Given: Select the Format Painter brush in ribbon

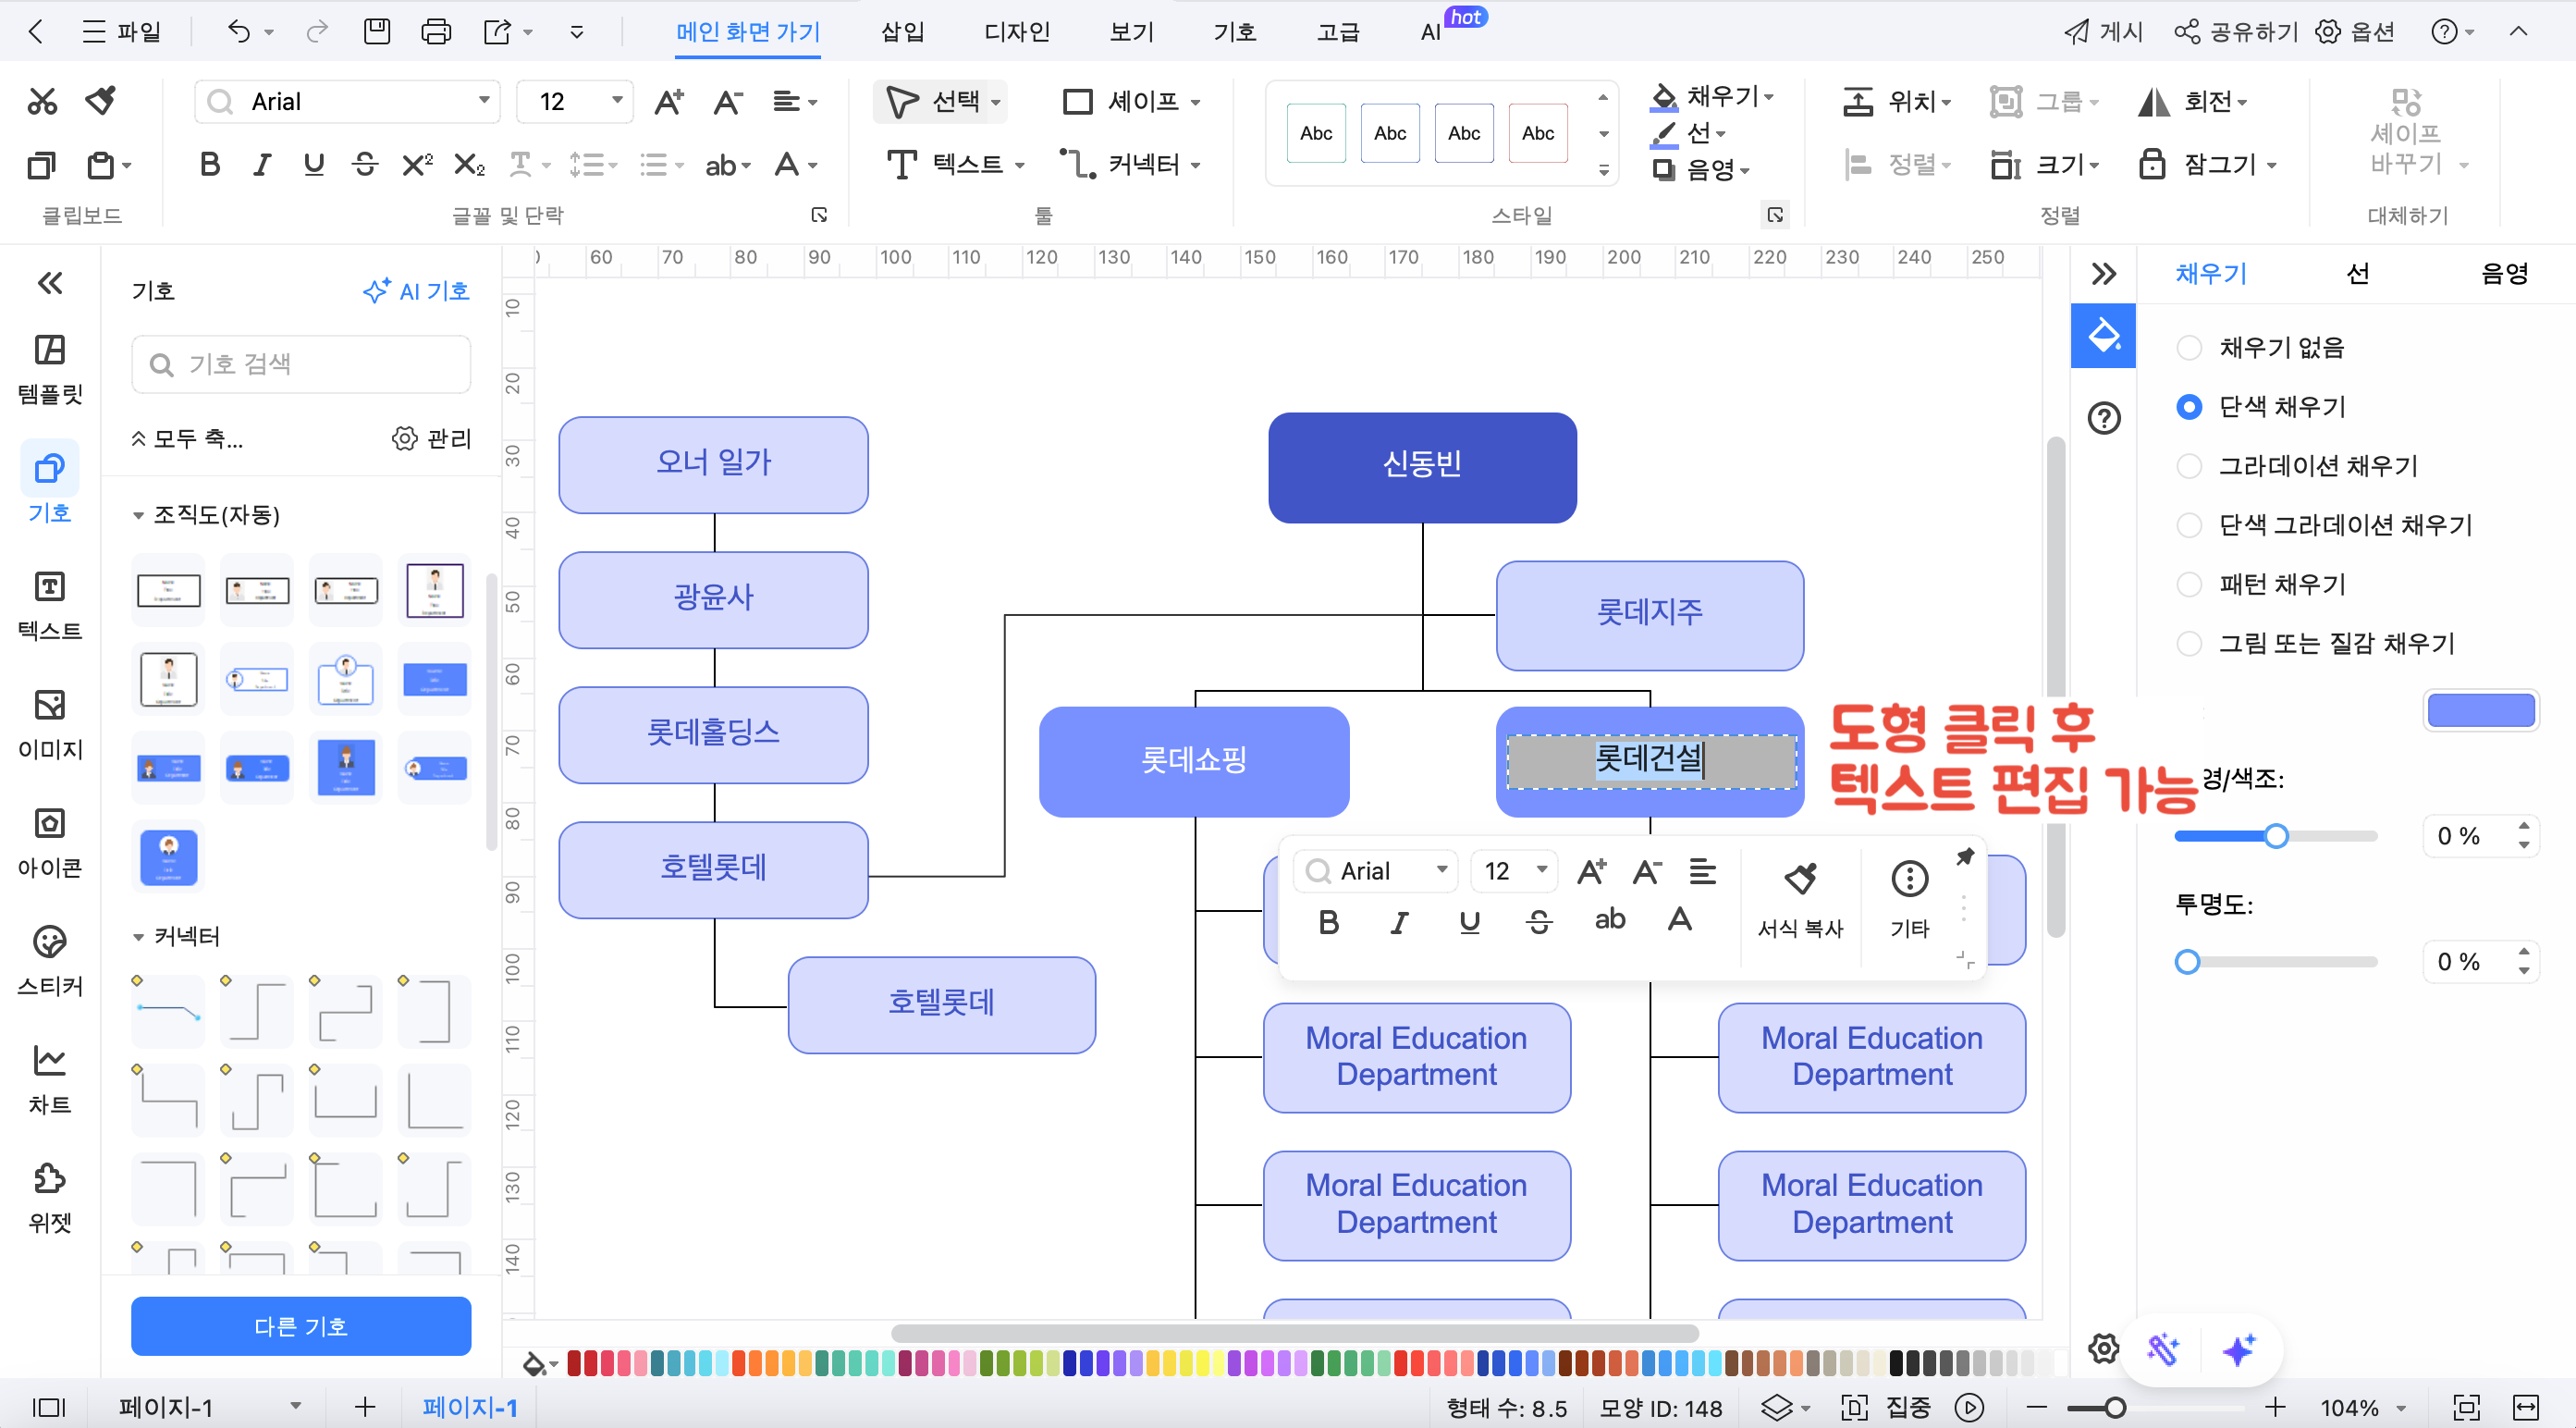Looking at the screenshot, I should click(101, 101).
